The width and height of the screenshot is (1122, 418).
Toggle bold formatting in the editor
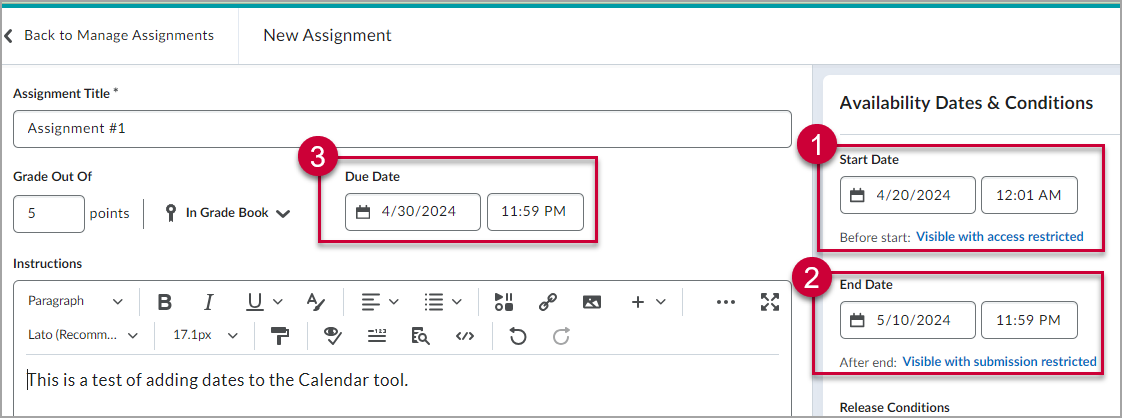point(165,302)
